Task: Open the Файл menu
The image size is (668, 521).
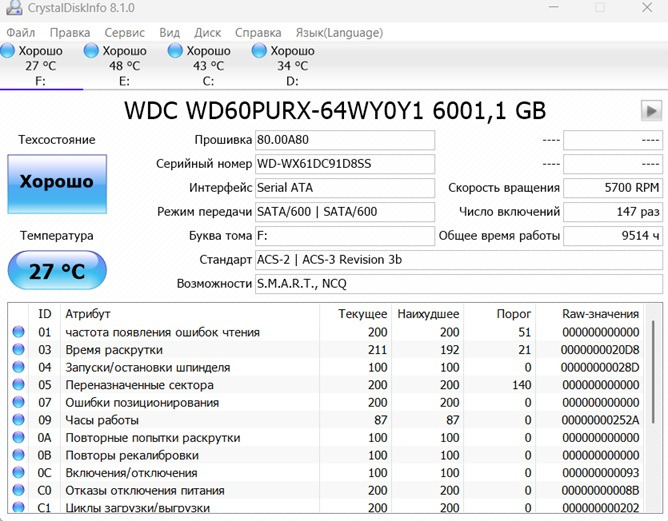Action: click(20, 32)
